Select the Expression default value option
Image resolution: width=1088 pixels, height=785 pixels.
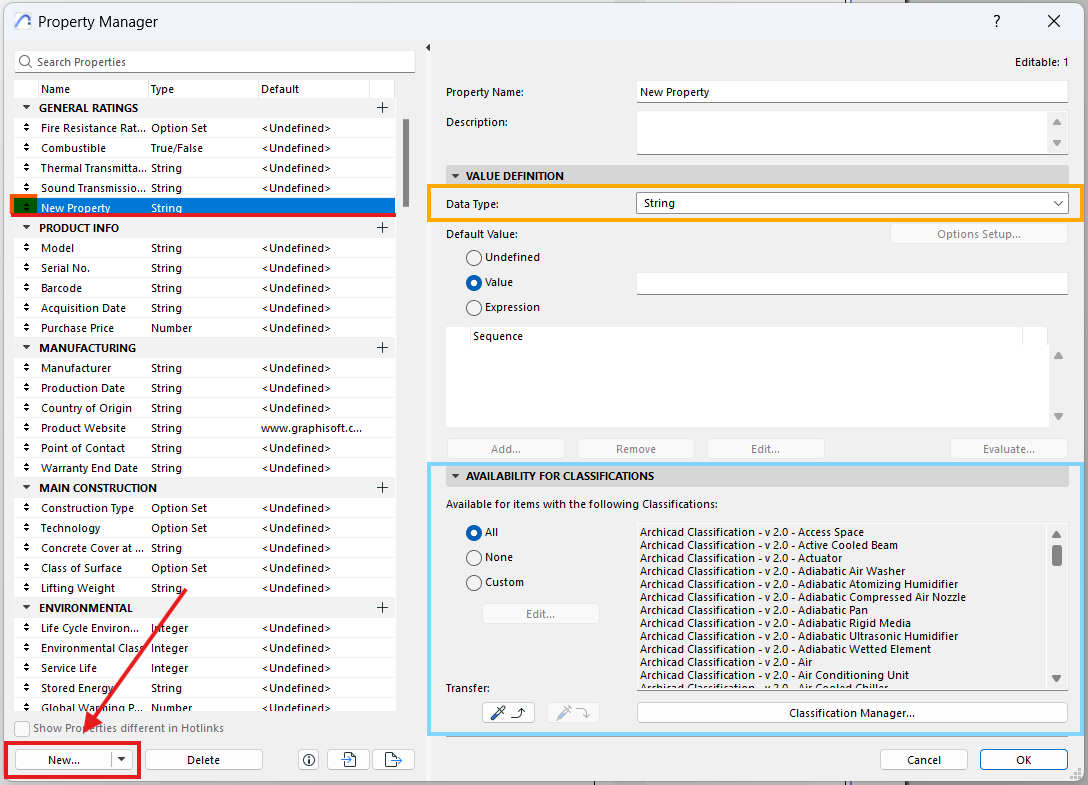click(x=474, y=308)
